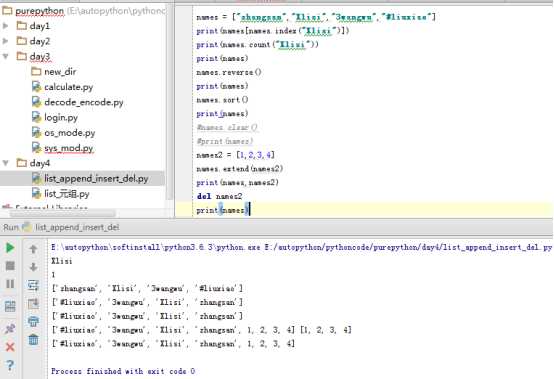This screenshot has height=379, width=554.
Task: Click the names list assignment line
Action: pos(316,17)
